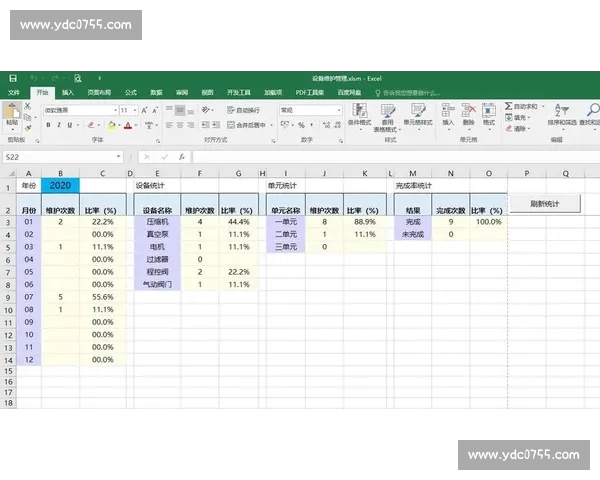Viewport: 600px width, 480px height.
Task: Toggle Italic formatting
Action: 59,125
